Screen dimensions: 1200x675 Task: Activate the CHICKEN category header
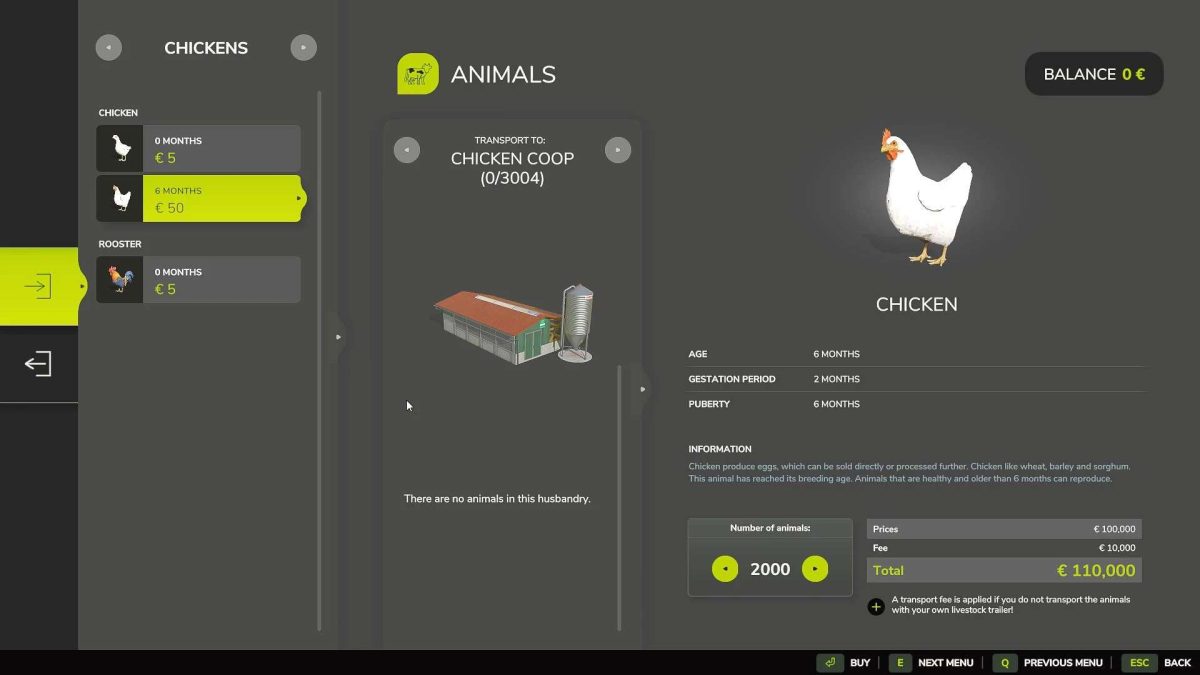pos(118,112)
